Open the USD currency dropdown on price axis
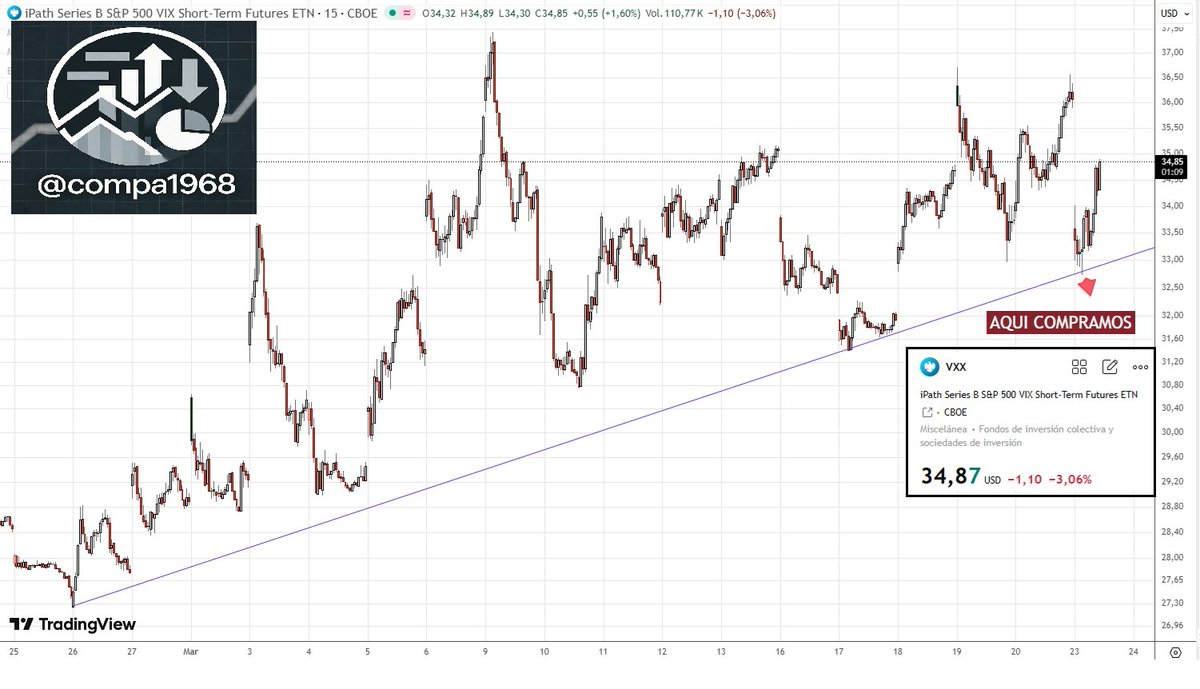This screenshot has height=689, width=1200. 1173,13
